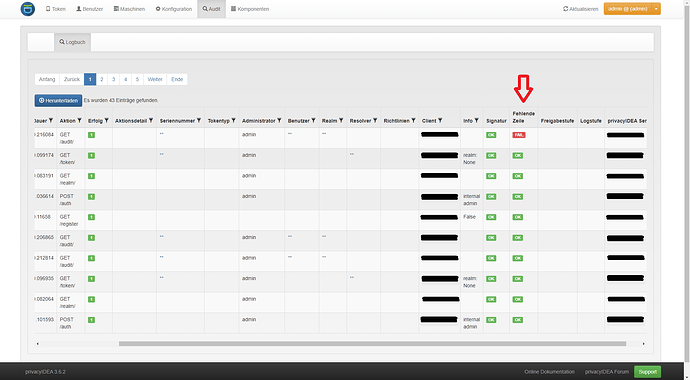Filter the Tokentyp column

[234, 121]
